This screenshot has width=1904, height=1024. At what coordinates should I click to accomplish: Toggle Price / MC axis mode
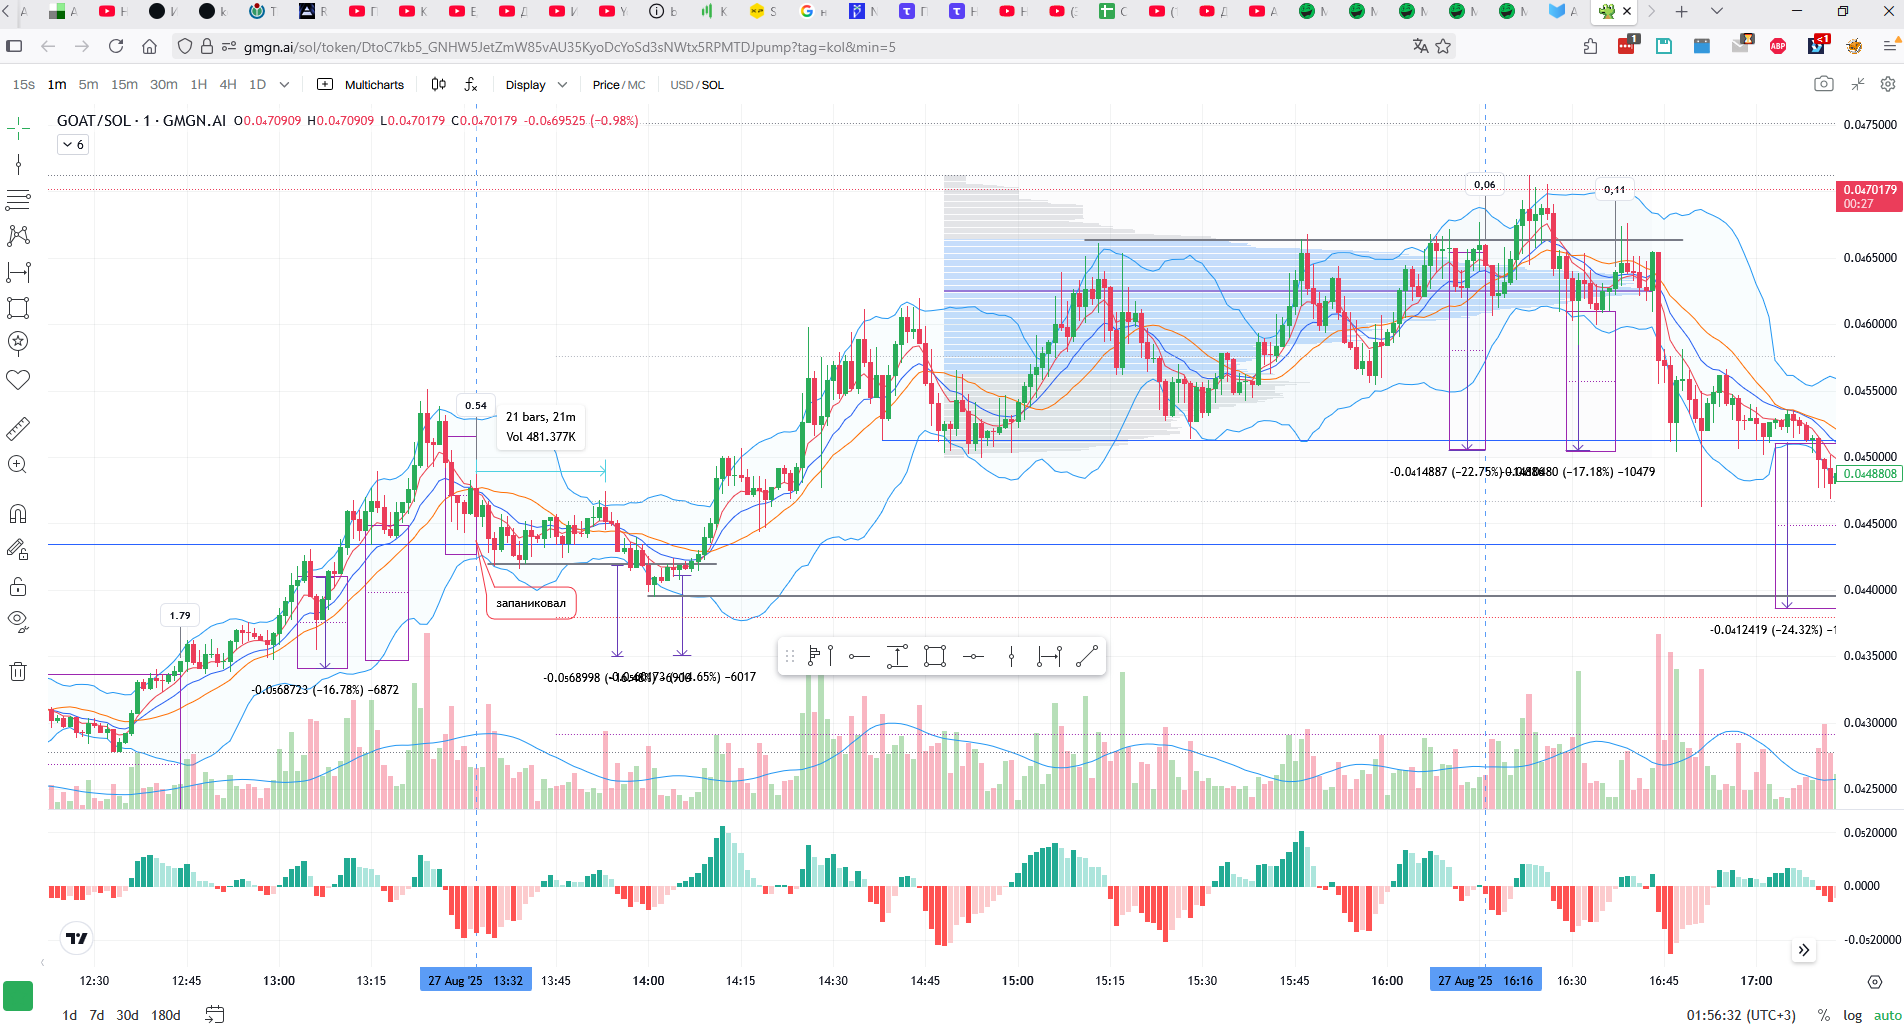coord(618,85)
